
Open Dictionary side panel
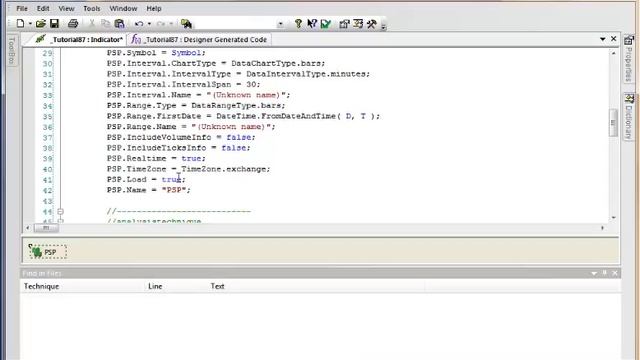(629, 116)
